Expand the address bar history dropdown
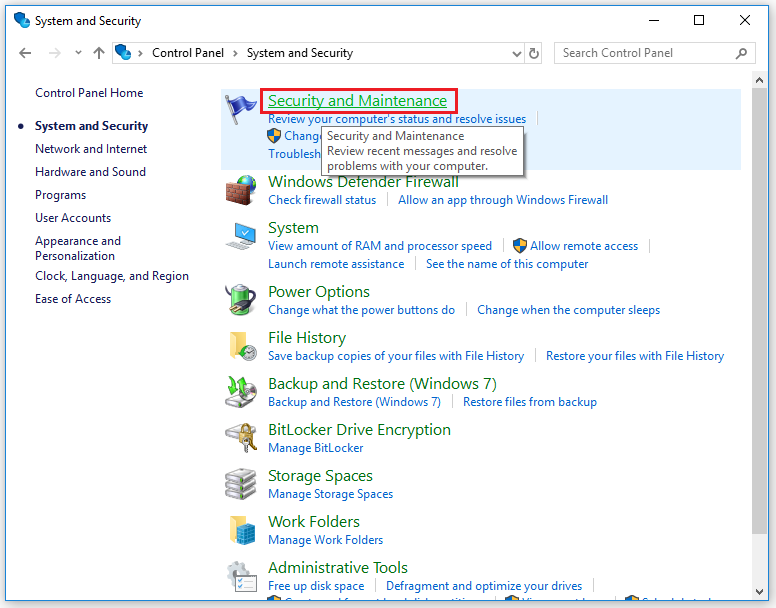The width and height of the screenshot is (776, 608). 516,53
